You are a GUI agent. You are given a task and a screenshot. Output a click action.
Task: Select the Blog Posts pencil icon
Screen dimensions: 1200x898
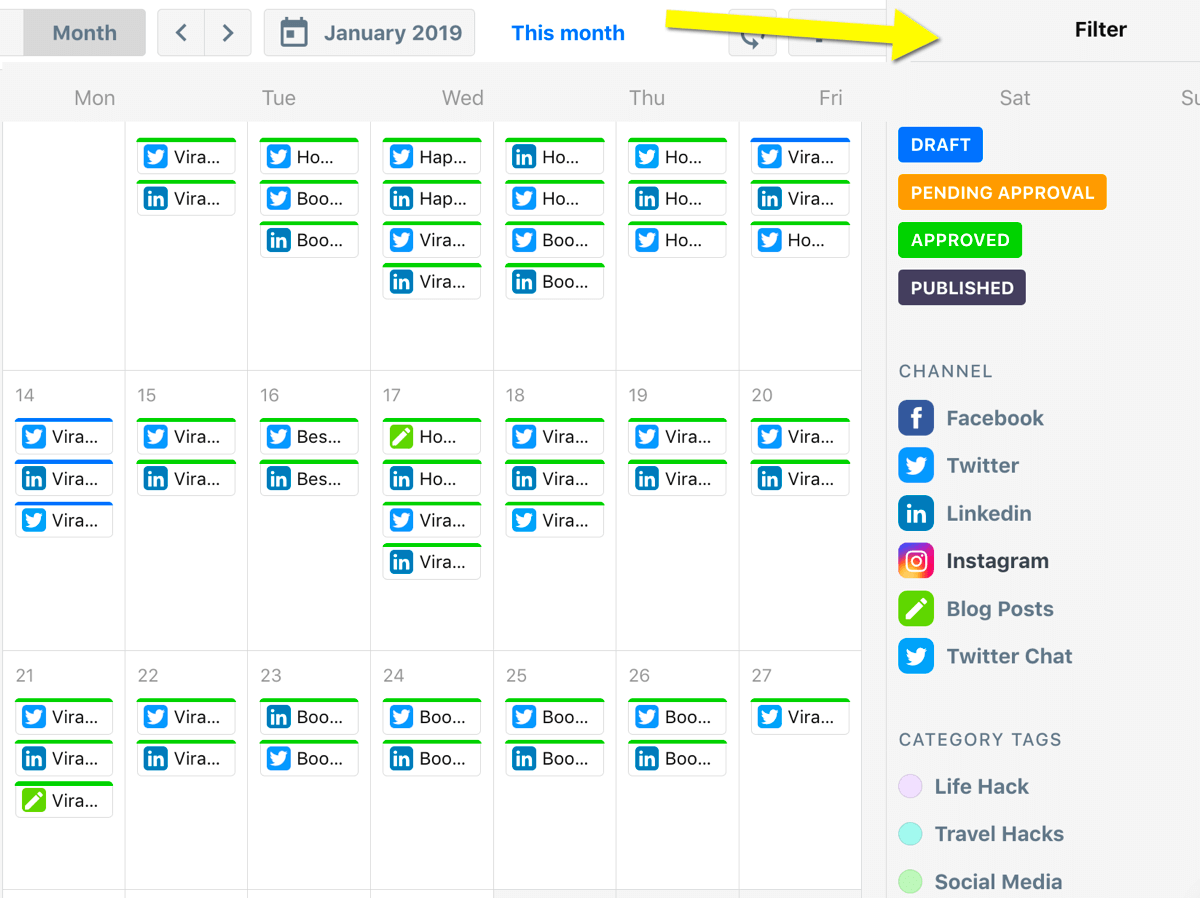click(916, 609)
